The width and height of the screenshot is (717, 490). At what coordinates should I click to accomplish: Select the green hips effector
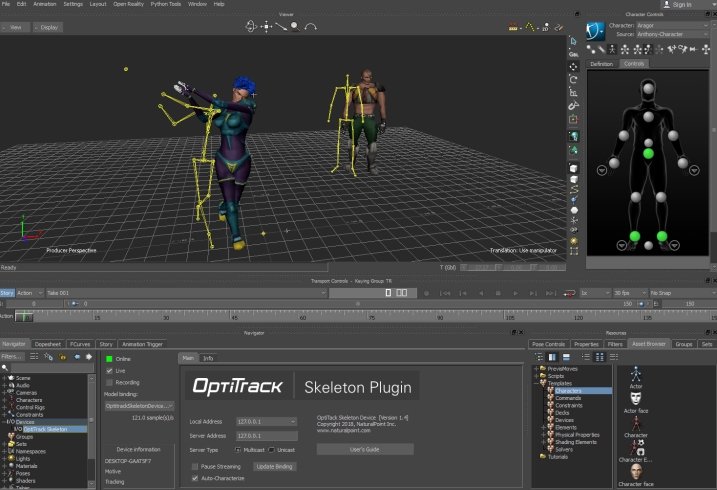pyautogui.click(x=648, y=154)
